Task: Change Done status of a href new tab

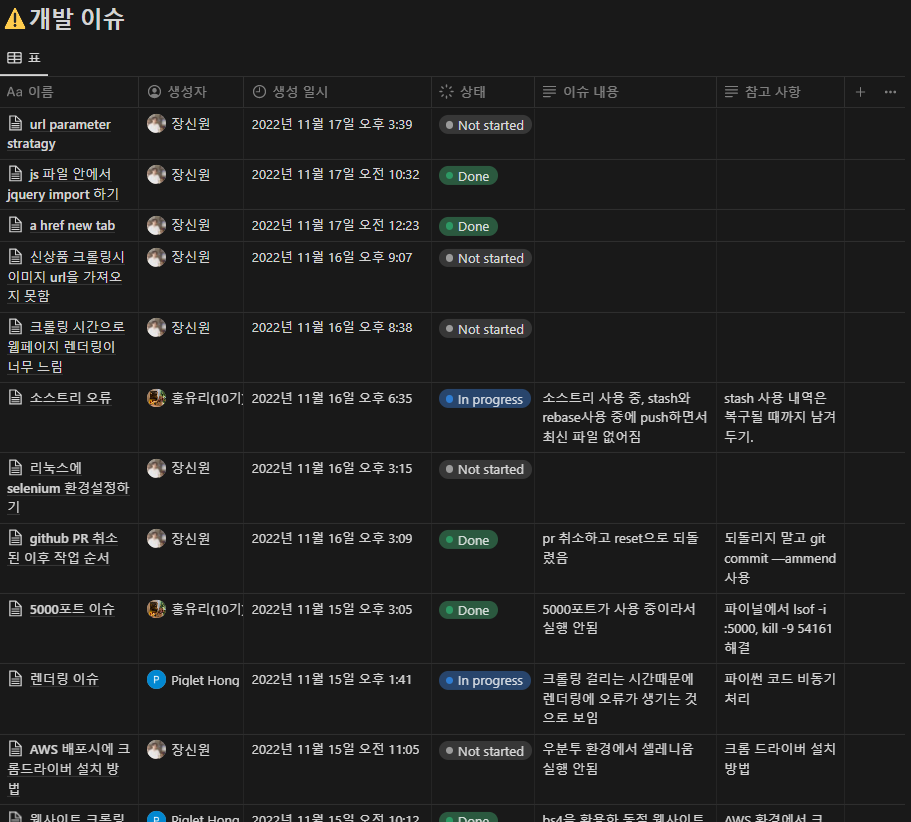Action: pos(468,227)
